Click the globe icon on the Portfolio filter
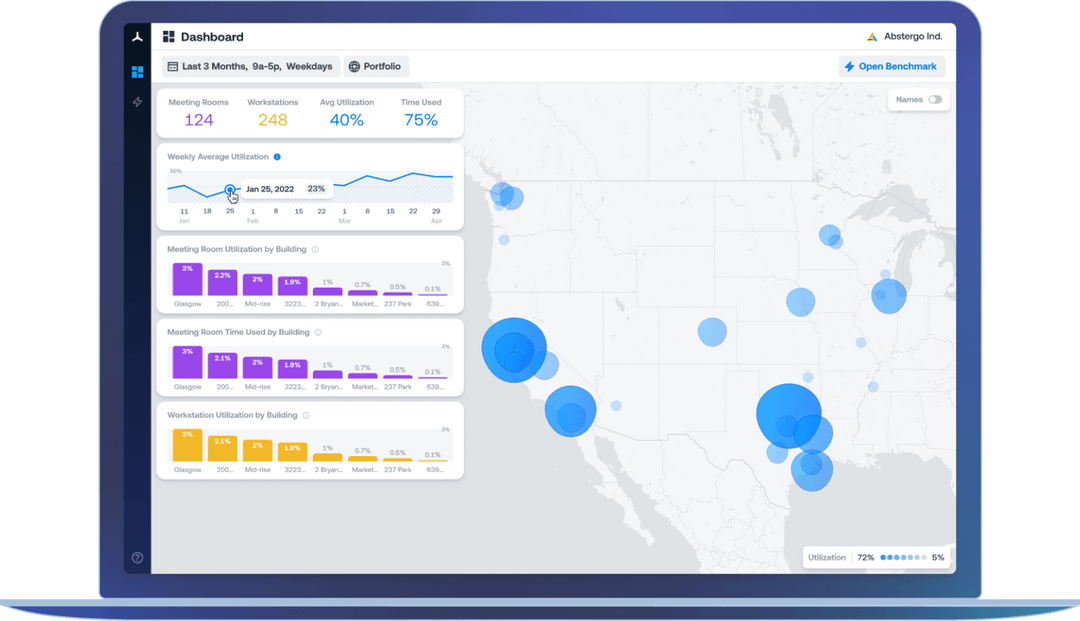The height and width of the screenshot is (621, 1080). 357,66
